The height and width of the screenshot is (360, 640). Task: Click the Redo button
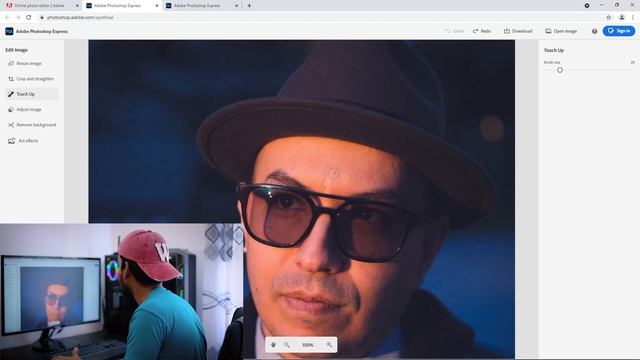482,31
